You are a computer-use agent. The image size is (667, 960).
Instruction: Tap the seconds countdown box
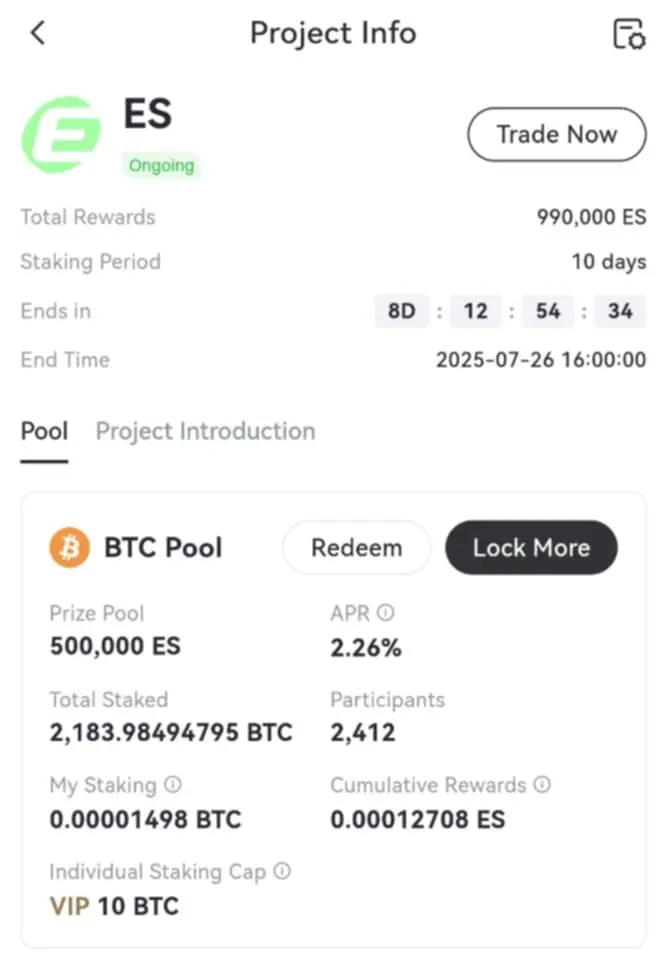tap(620, 311)
